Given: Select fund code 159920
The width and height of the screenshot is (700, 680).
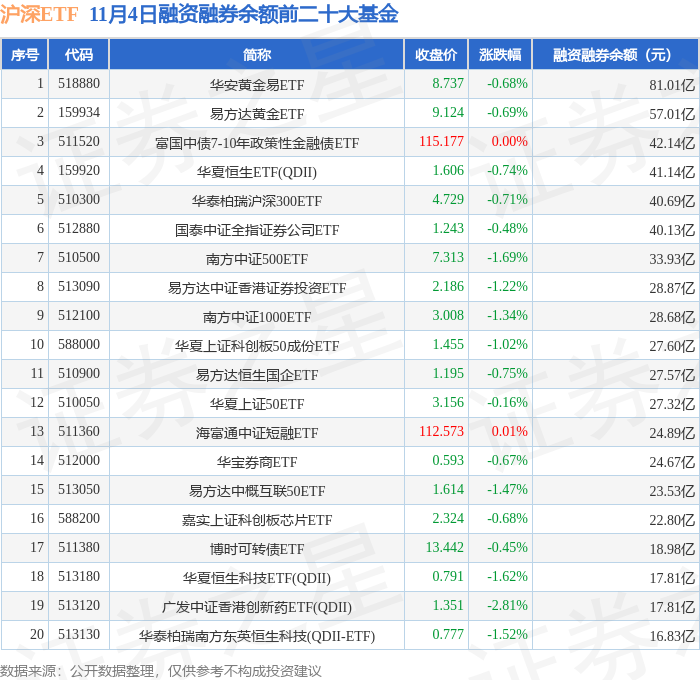Looking at the screenshot, I should pos(79,171).
